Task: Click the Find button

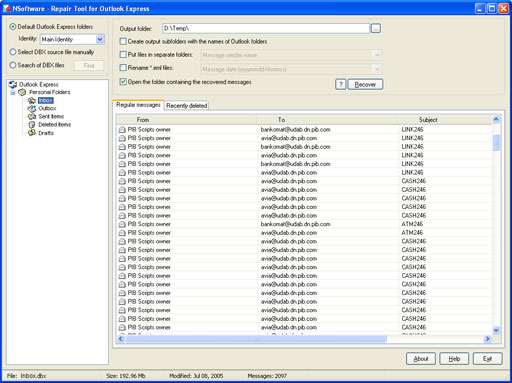Action: point(89,66)
